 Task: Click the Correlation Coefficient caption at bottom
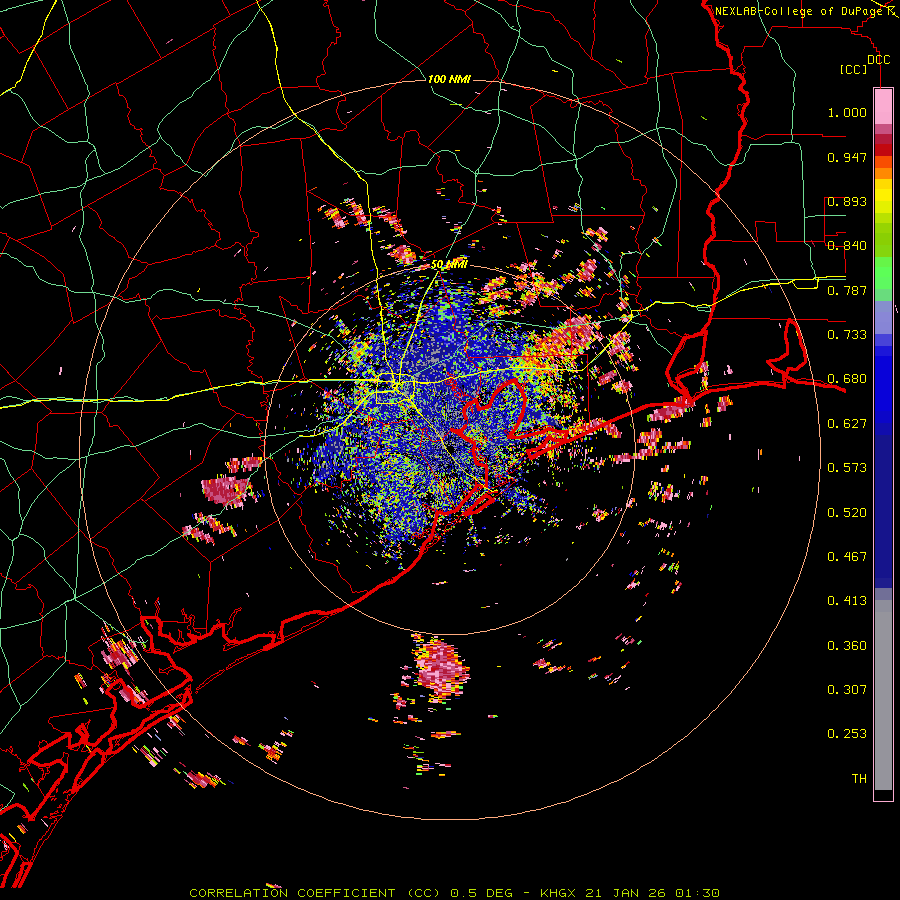pos(454,893)
